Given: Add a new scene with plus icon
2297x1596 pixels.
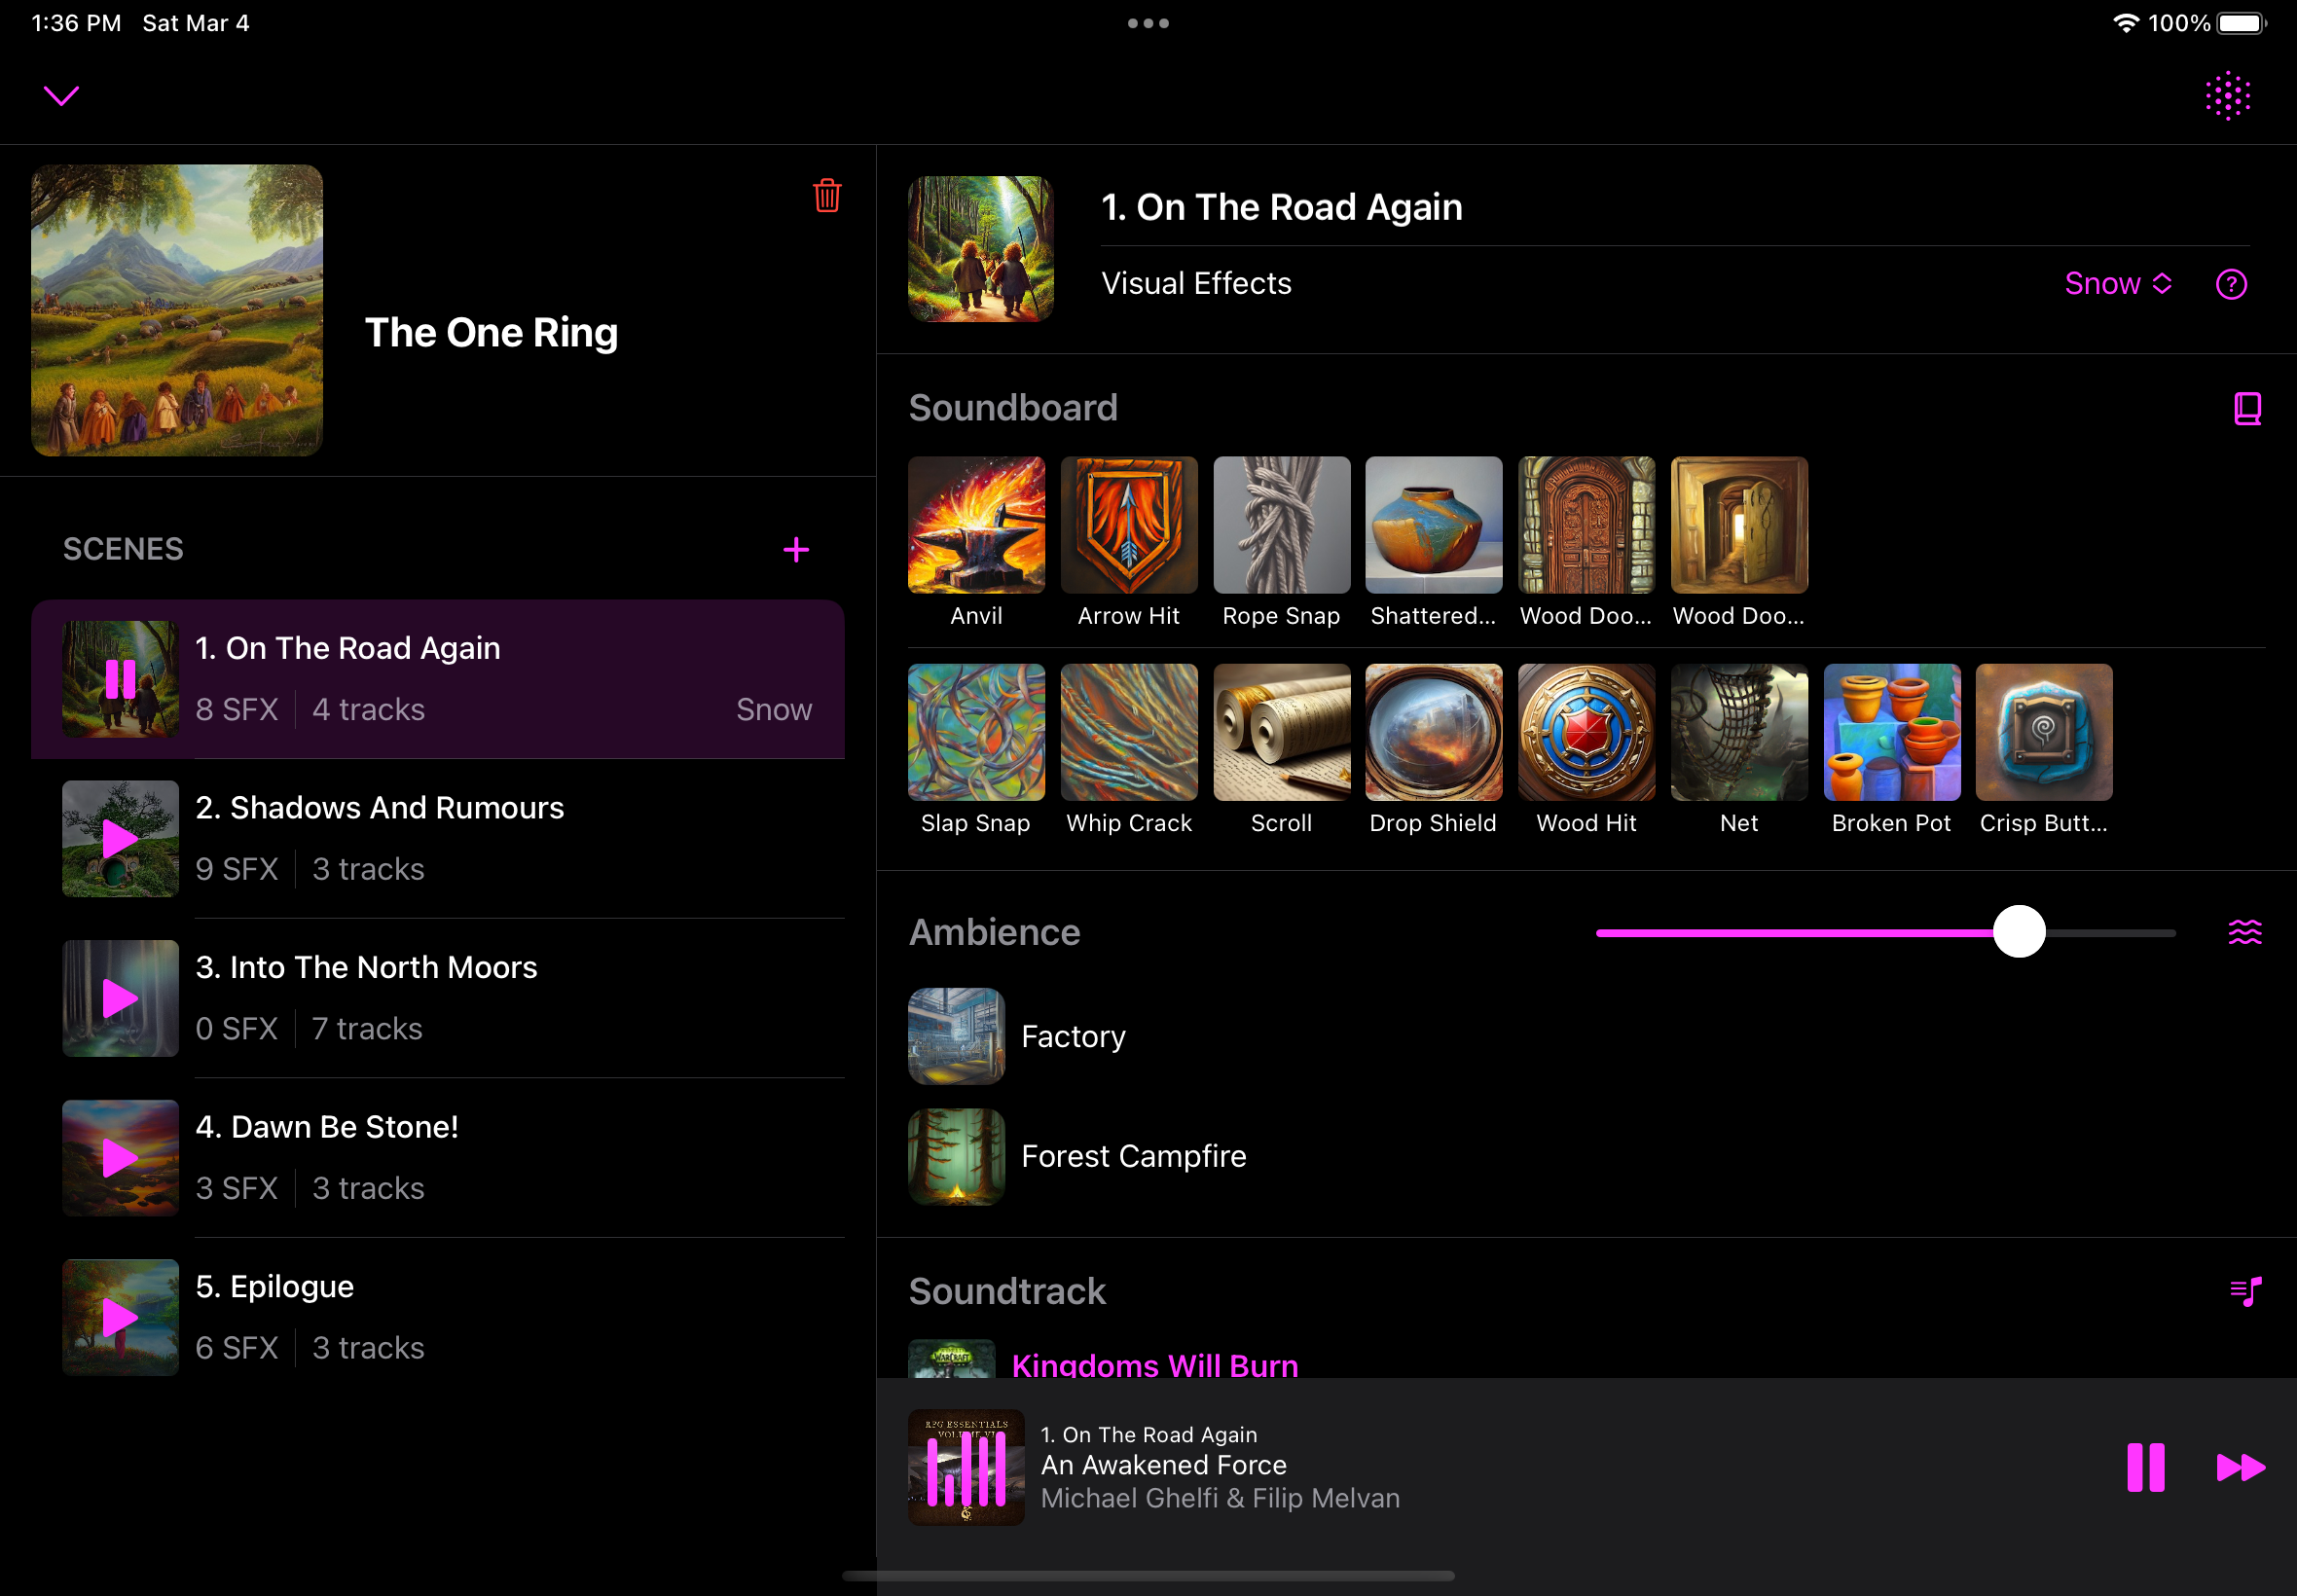Looking at the screenshot, I should 796,549.
